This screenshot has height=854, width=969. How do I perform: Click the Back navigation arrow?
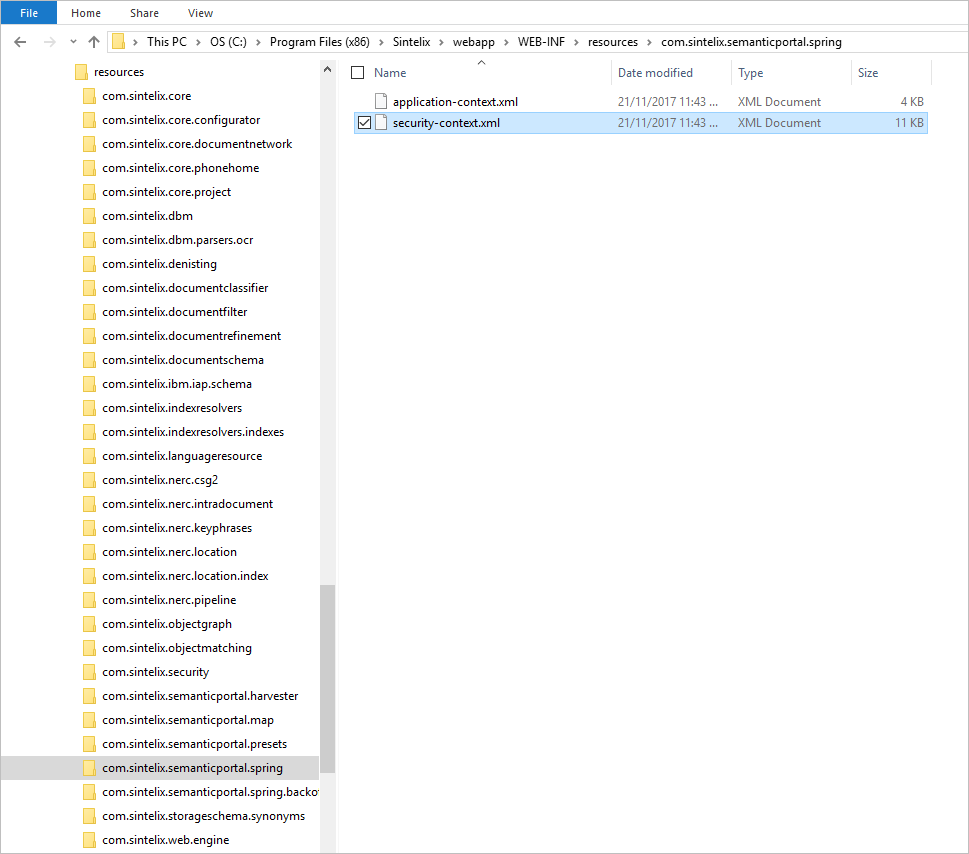point(20,42)
